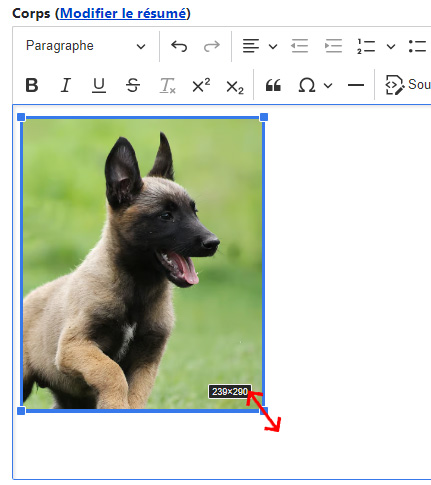Expand the numbered list style options

[391, 46]
